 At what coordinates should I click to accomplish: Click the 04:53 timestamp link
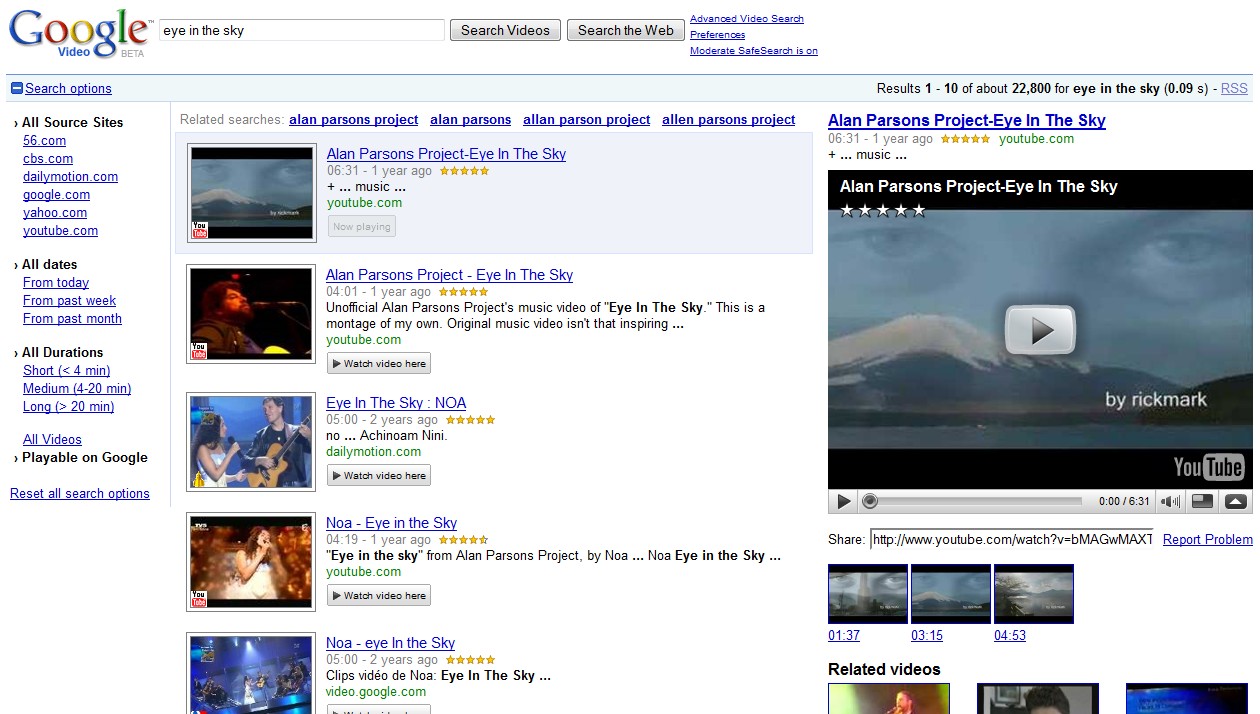[1010, 636]
